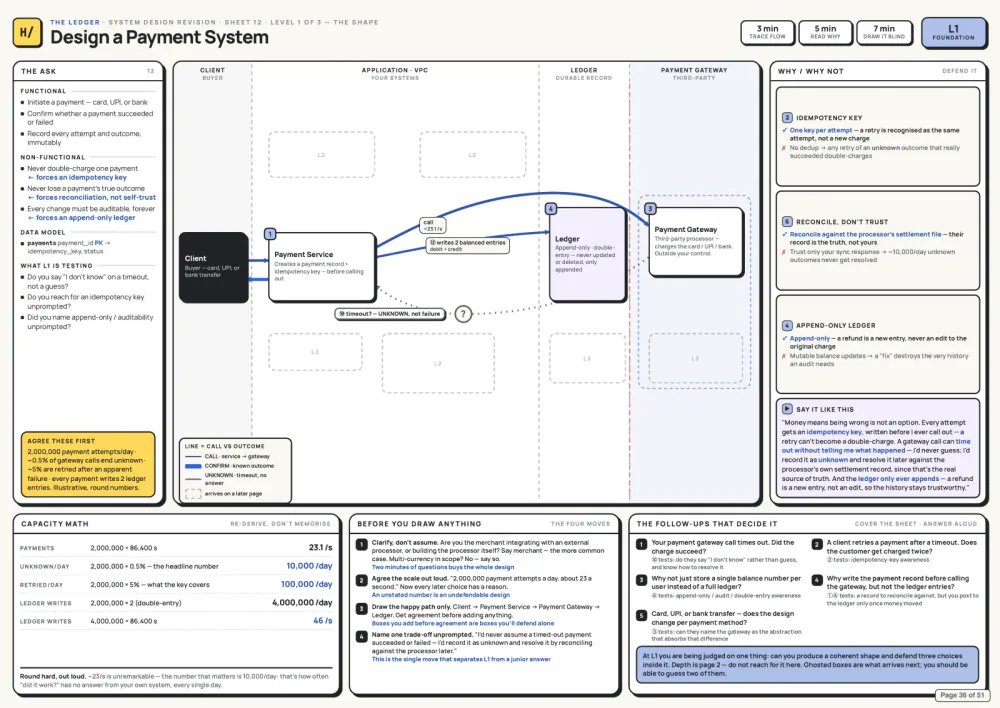Select the 5 min Read Why button
This screenshot has height=708, width=1000.
pos(825,32)
